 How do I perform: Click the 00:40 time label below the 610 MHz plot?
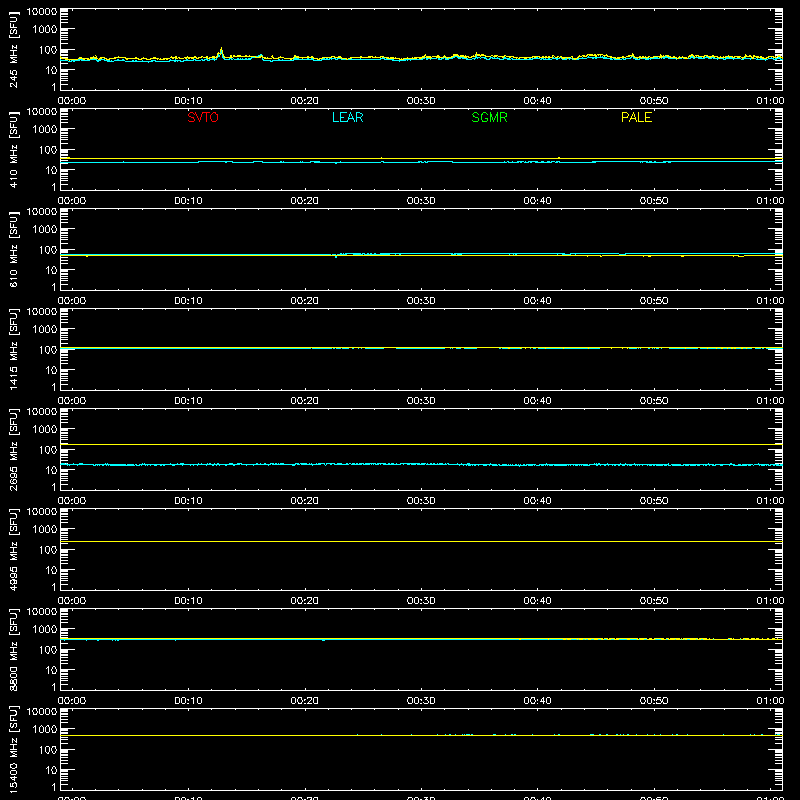537,301
